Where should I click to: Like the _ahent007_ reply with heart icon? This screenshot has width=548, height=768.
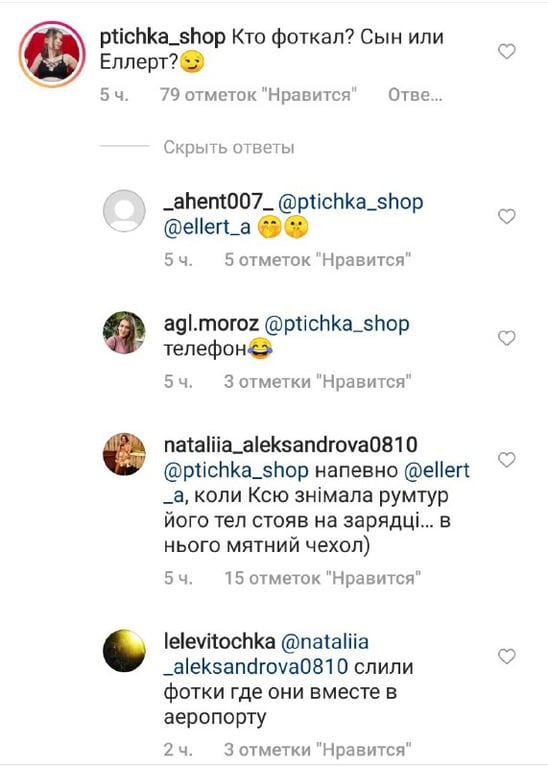(507, 216)
